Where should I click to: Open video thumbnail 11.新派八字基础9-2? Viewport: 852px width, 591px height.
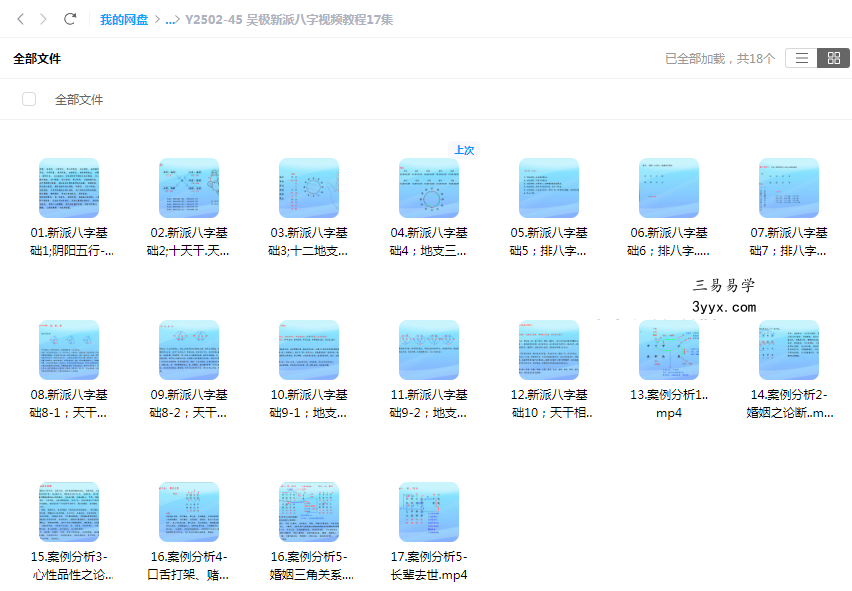[x=429, y=350]
